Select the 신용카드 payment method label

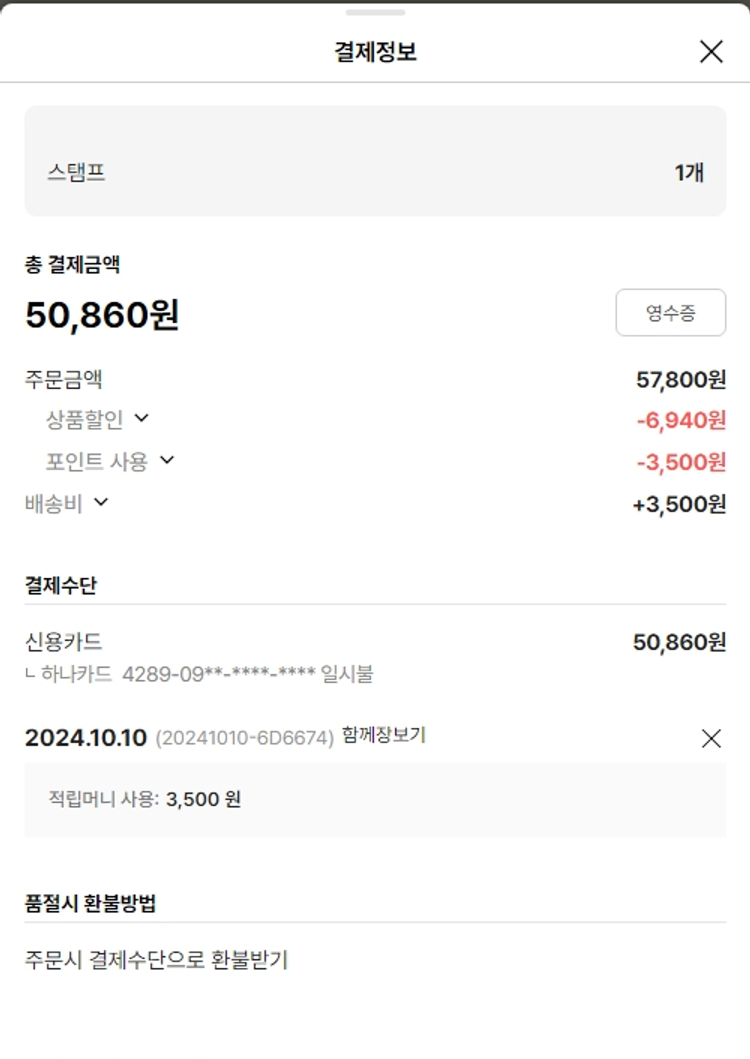(x=64, y=642)
